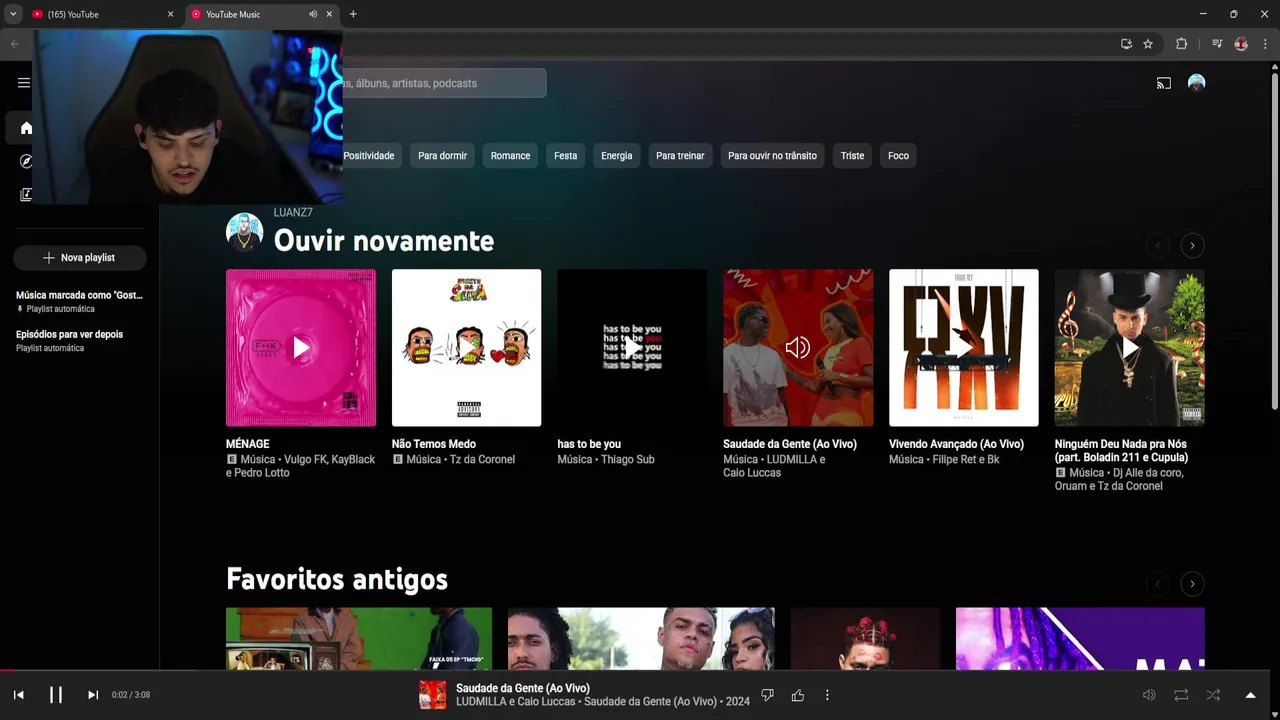The width and height of the screenshot is (1280, 720).
Task: Play Ninguém Deu Nada pra Nós cover
Action: coord(1129,348)
